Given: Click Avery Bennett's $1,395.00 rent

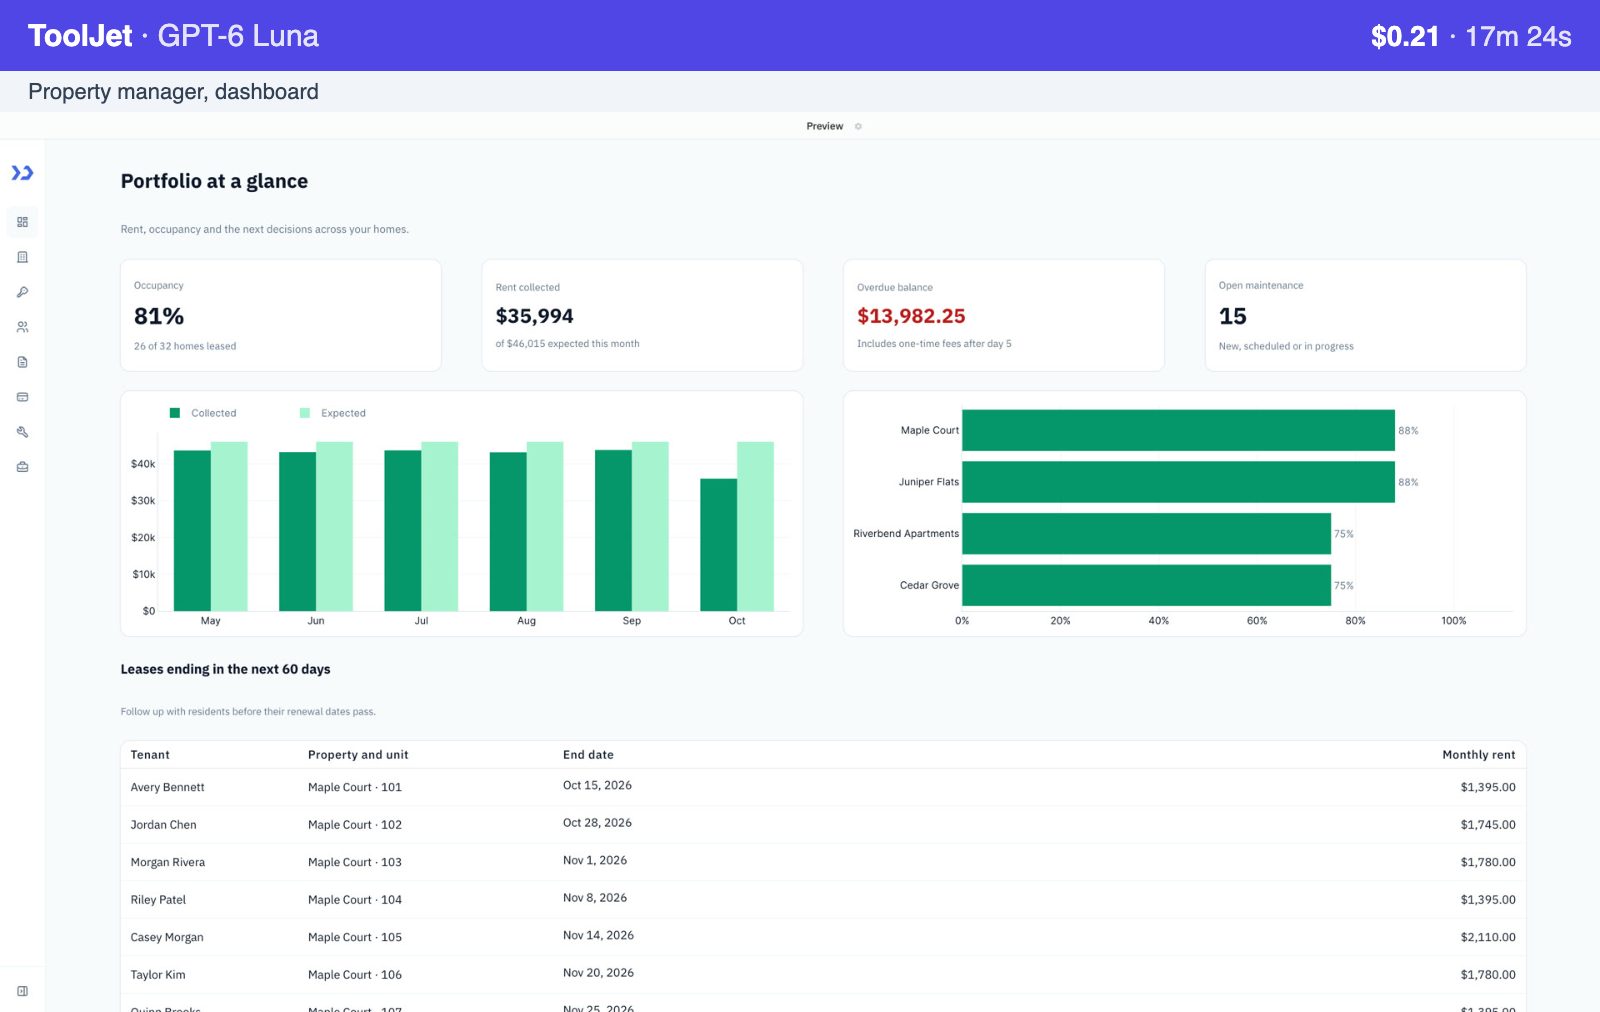Looking at the screenshot, I should tap(1488, 787).
